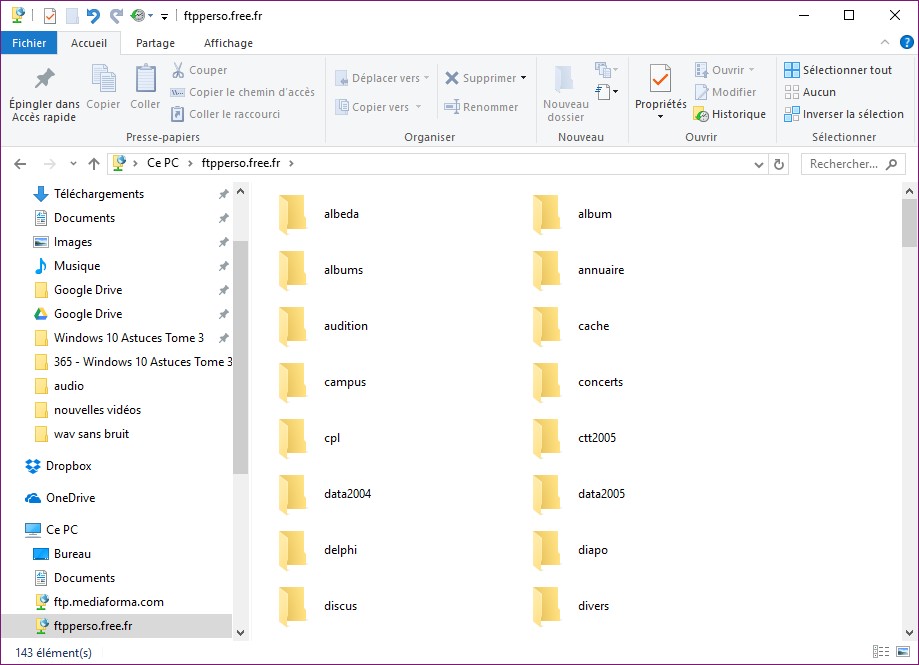Image resolution: width=919 pixels, height=665 pixels.
Task: Open the Fichier menu
Action: tap(29, 43)
